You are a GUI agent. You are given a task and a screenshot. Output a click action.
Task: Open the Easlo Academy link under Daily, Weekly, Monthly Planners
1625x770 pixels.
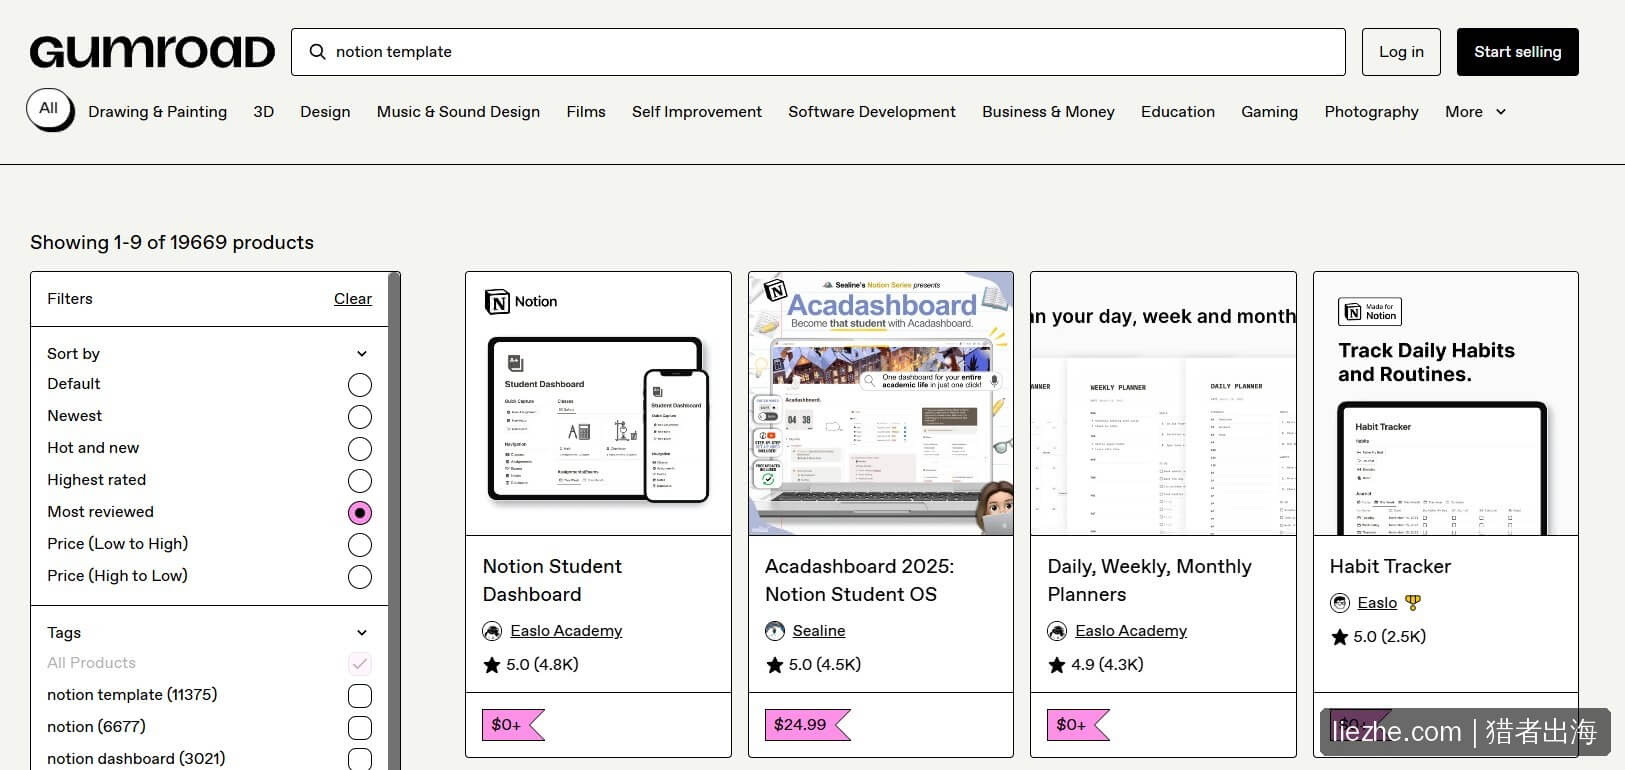pyautogui.click(x=1131, y=631)
